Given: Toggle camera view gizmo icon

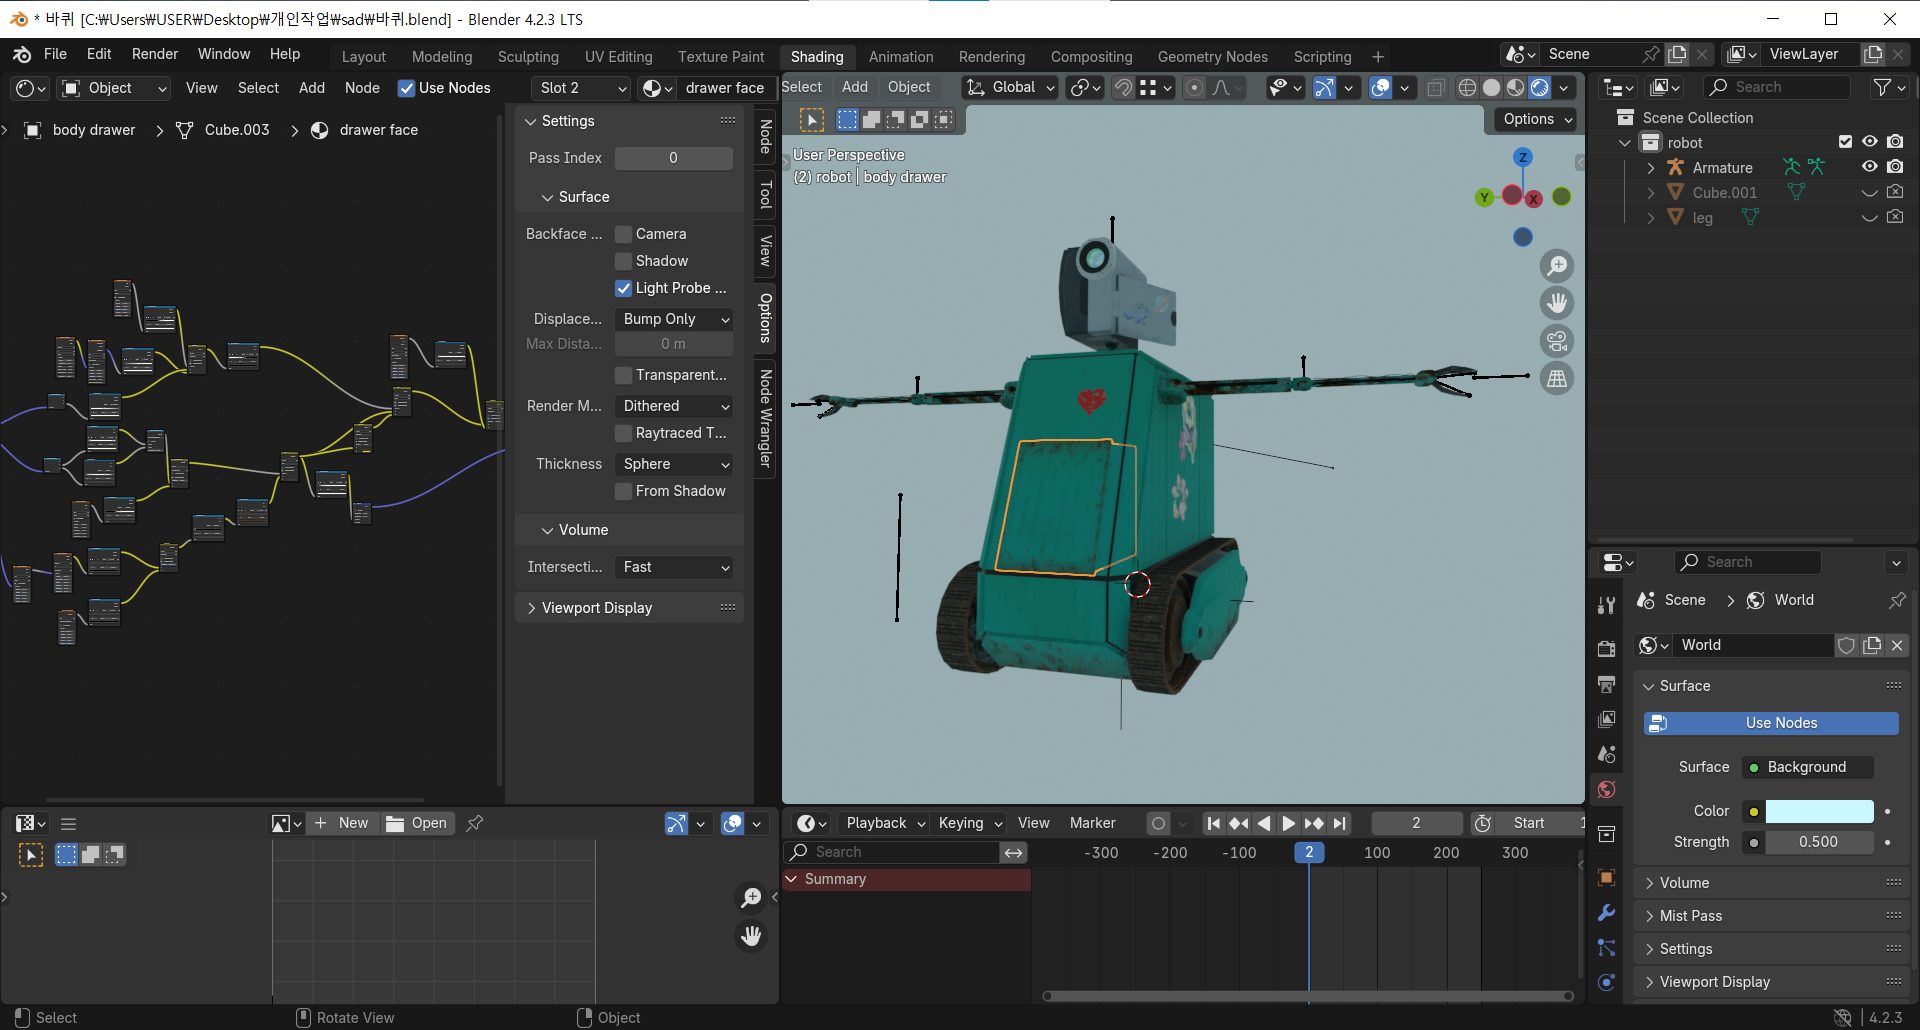Looking at the screenshot, I should (x=1557, y=341).
